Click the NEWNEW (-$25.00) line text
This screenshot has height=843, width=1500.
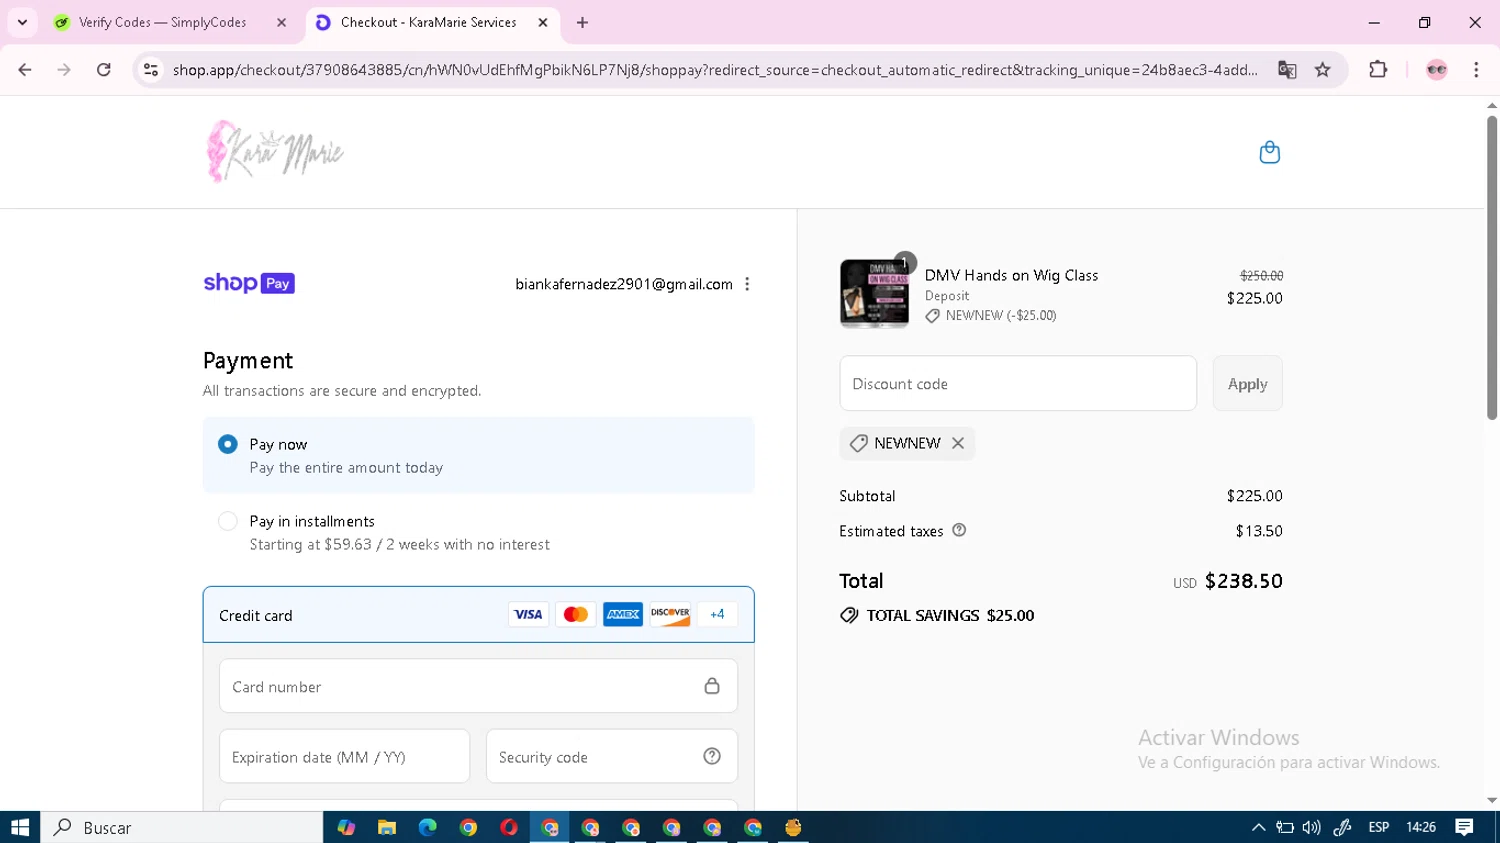(x=1000, y=315)
